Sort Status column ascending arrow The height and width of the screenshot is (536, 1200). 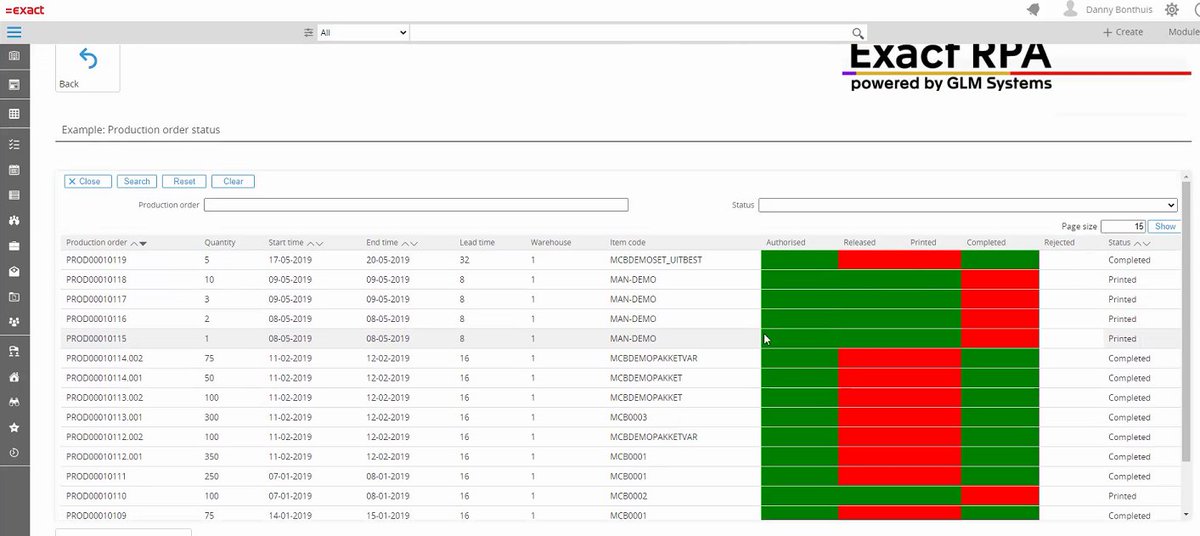1137,243
